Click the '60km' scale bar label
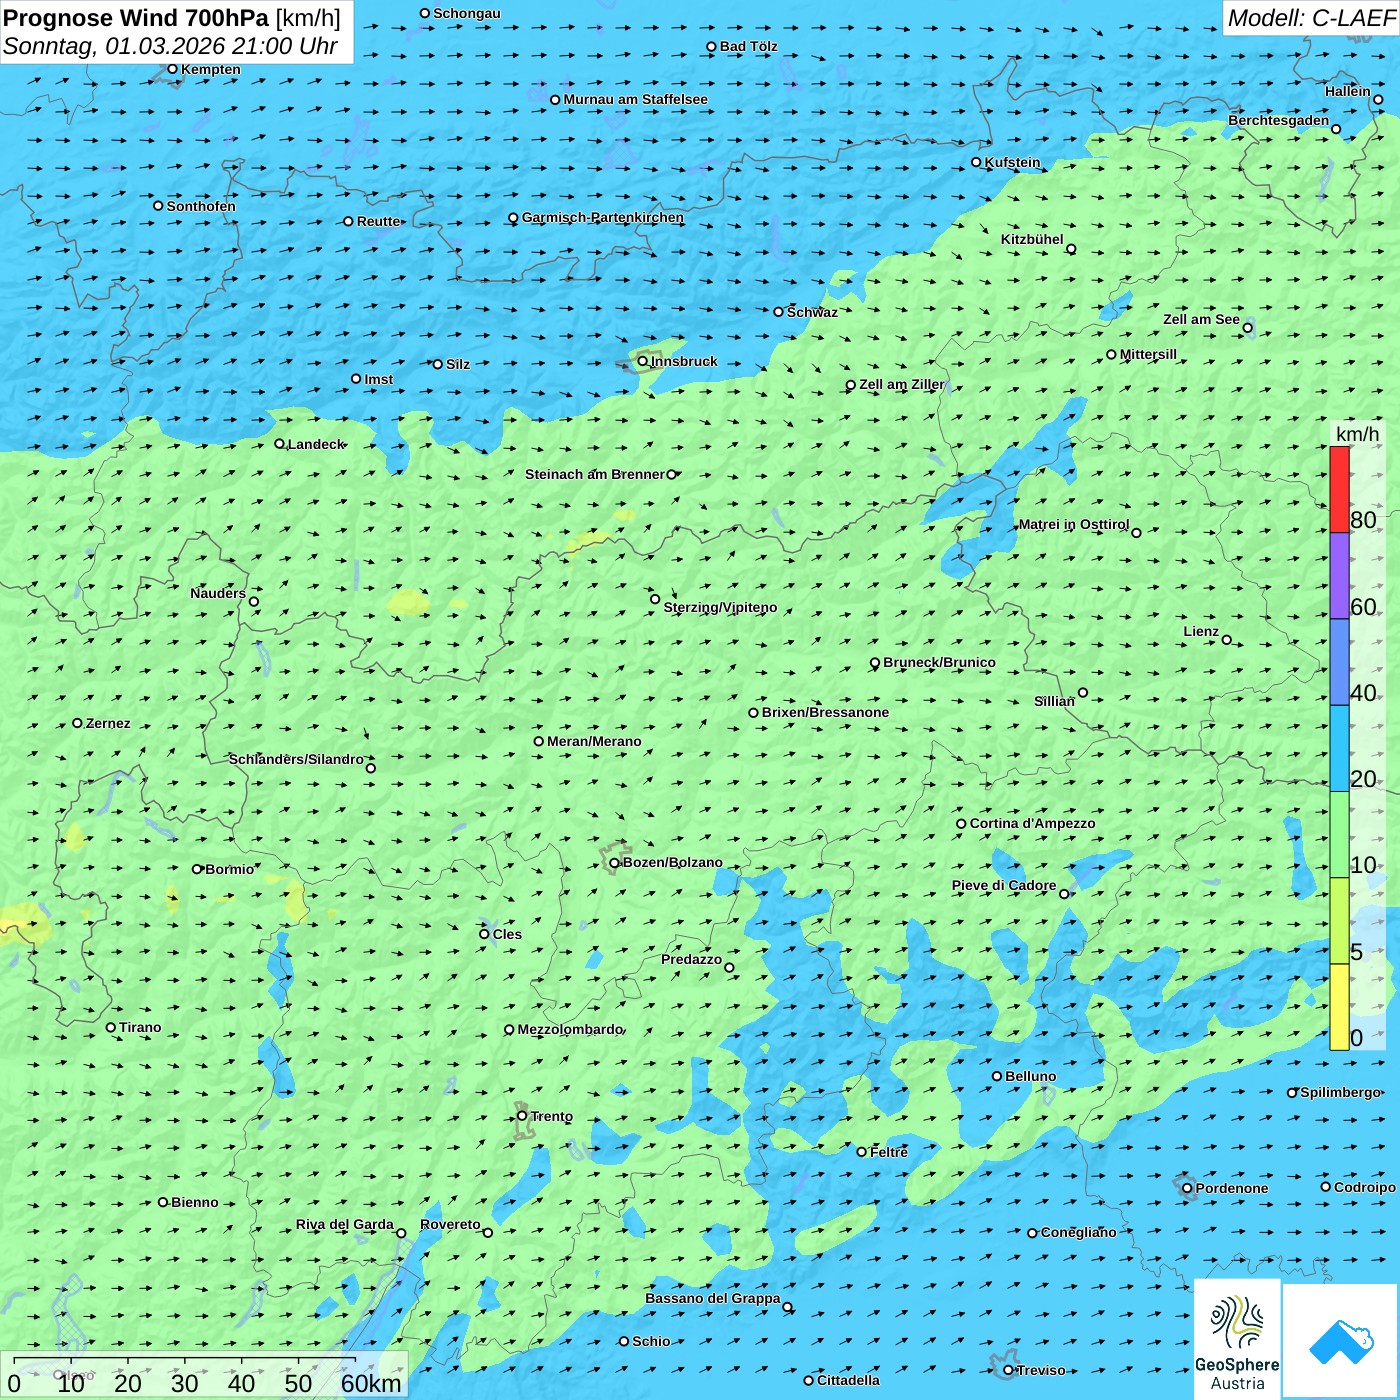Viewport: 1400px width, 1400px height. click(x=371, y=1383)
